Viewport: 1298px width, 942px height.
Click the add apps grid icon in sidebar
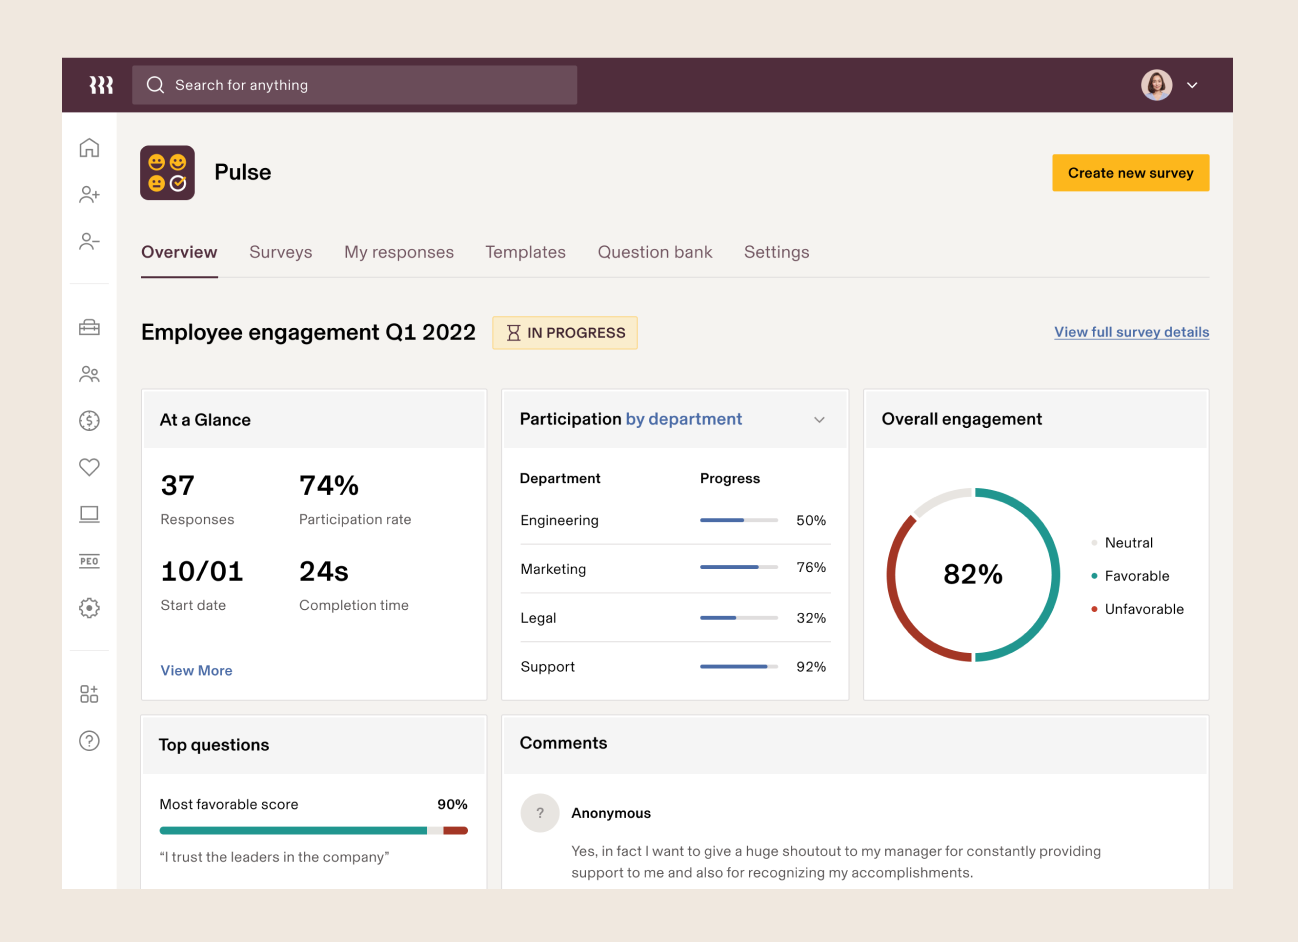89,694
